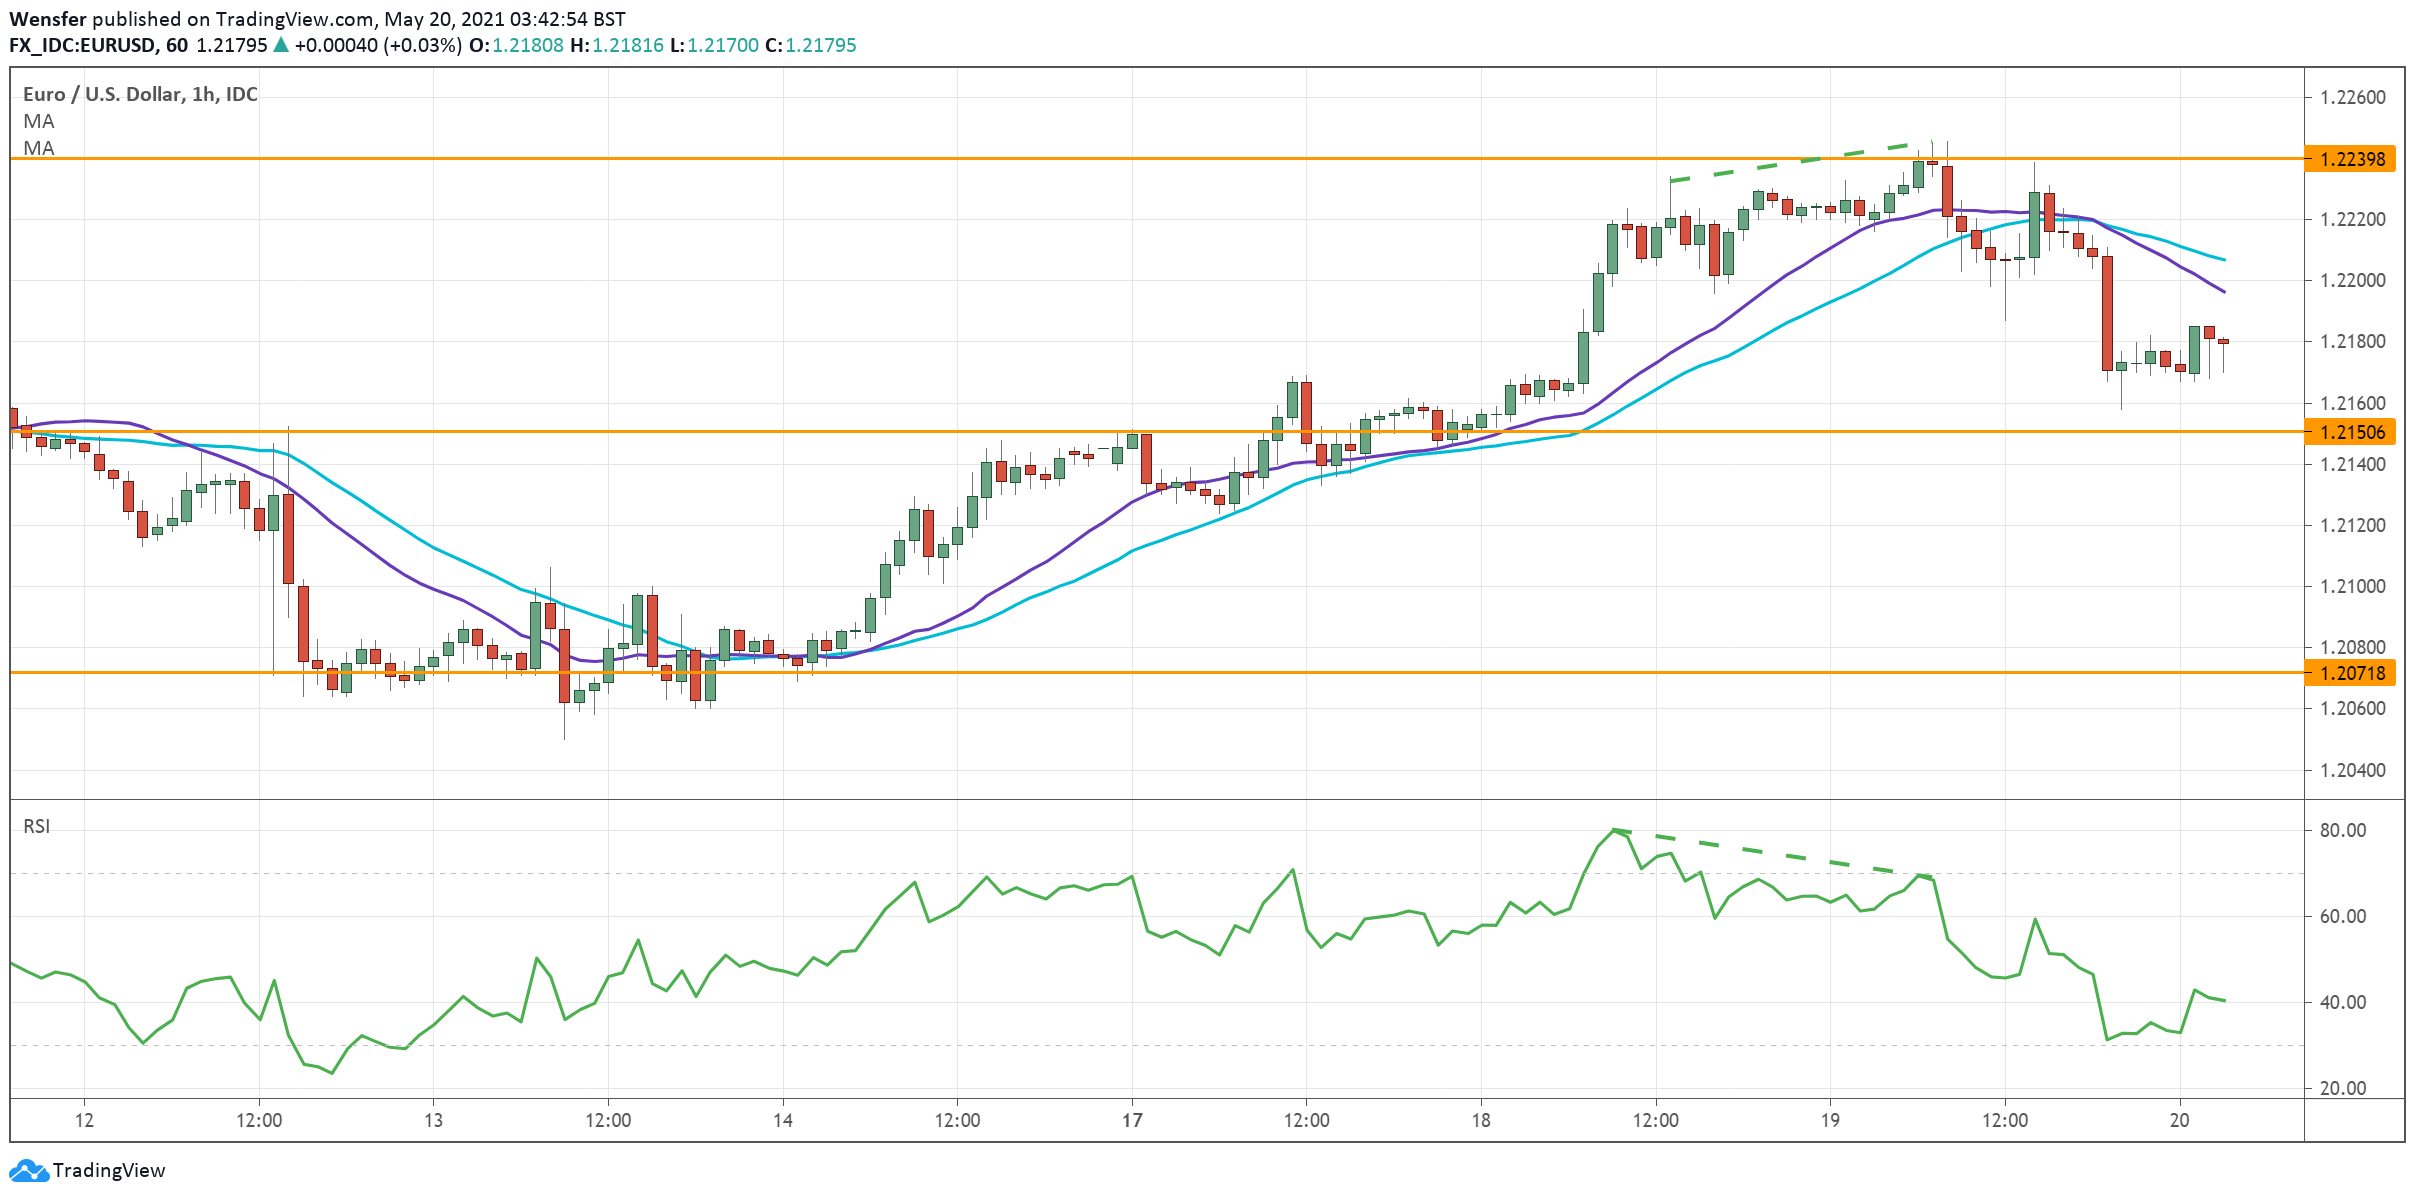Click the orange 1.22398 price tag
This screenshot has height=1199, width=2415.
[x=2351, y=159]
